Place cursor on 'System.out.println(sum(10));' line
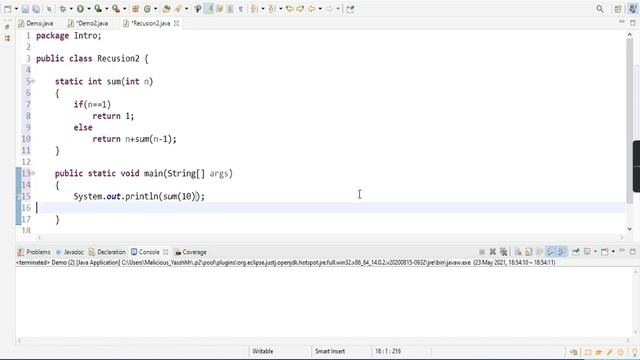Image resolution: width=640 pixels, height=360 pixels. point(139,196)
